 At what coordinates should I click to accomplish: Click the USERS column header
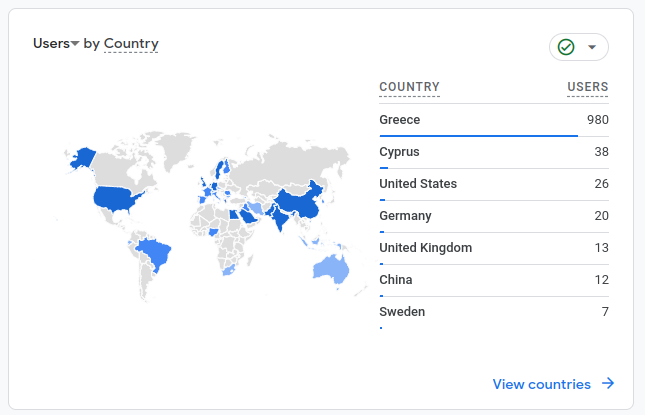[588, 87]
